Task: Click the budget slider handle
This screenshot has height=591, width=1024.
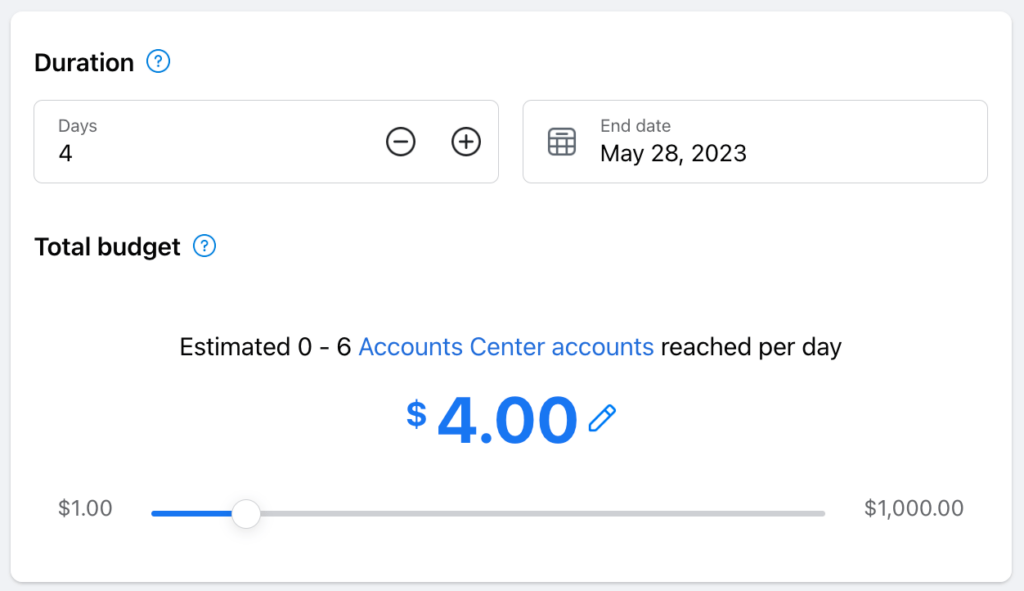Action: [246, 514]
